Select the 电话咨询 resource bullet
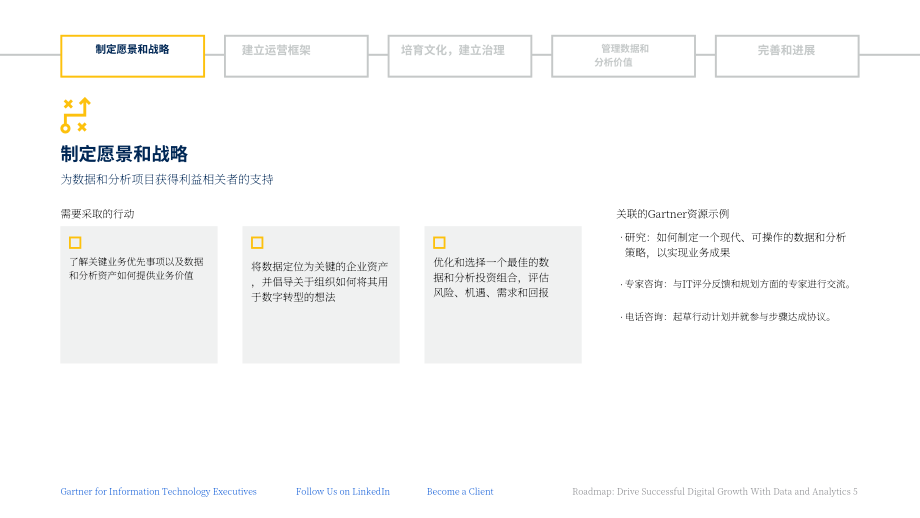The height and width of the screenshot is (518, 920). point(726,317)
